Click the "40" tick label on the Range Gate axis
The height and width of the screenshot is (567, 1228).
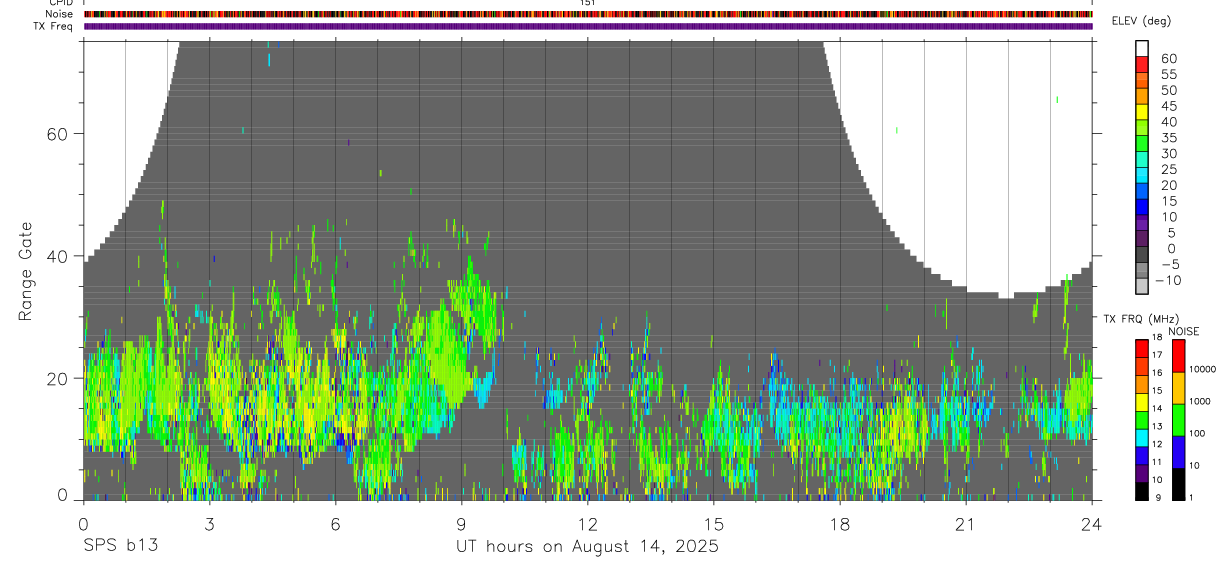click(x=57, y=256)
